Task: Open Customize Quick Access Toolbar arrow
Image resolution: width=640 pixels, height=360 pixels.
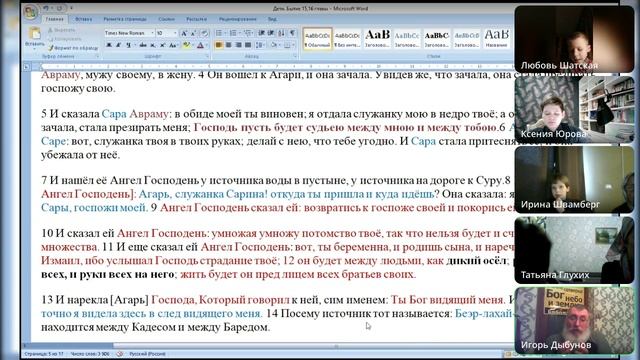Action: (x=71, y=8)
